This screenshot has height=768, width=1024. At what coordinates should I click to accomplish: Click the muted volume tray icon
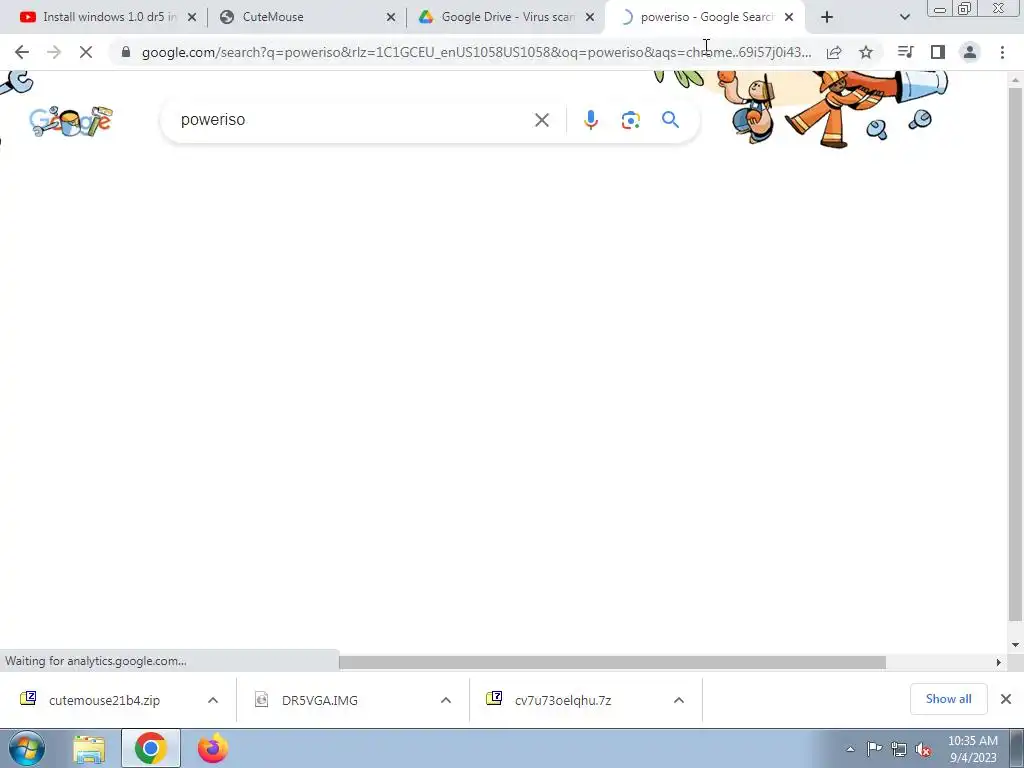coord(923,749)
